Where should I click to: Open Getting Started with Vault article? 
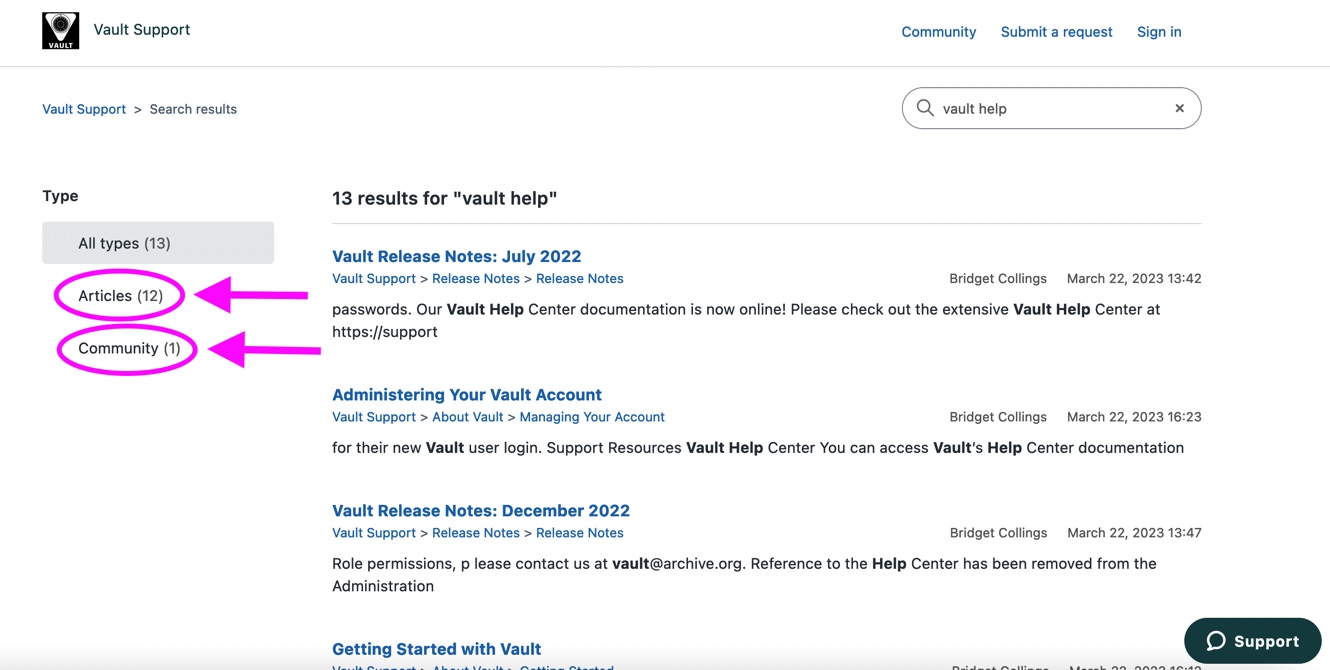436,649
